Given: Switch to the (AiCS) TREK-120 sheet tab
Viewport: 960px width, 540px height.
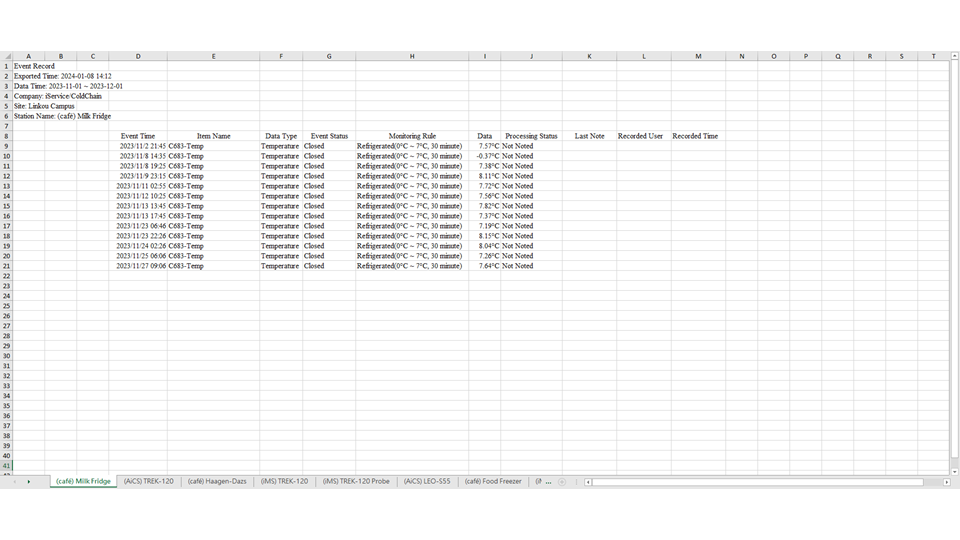Looking at the screenshot, I should click(x=148, y=482).
